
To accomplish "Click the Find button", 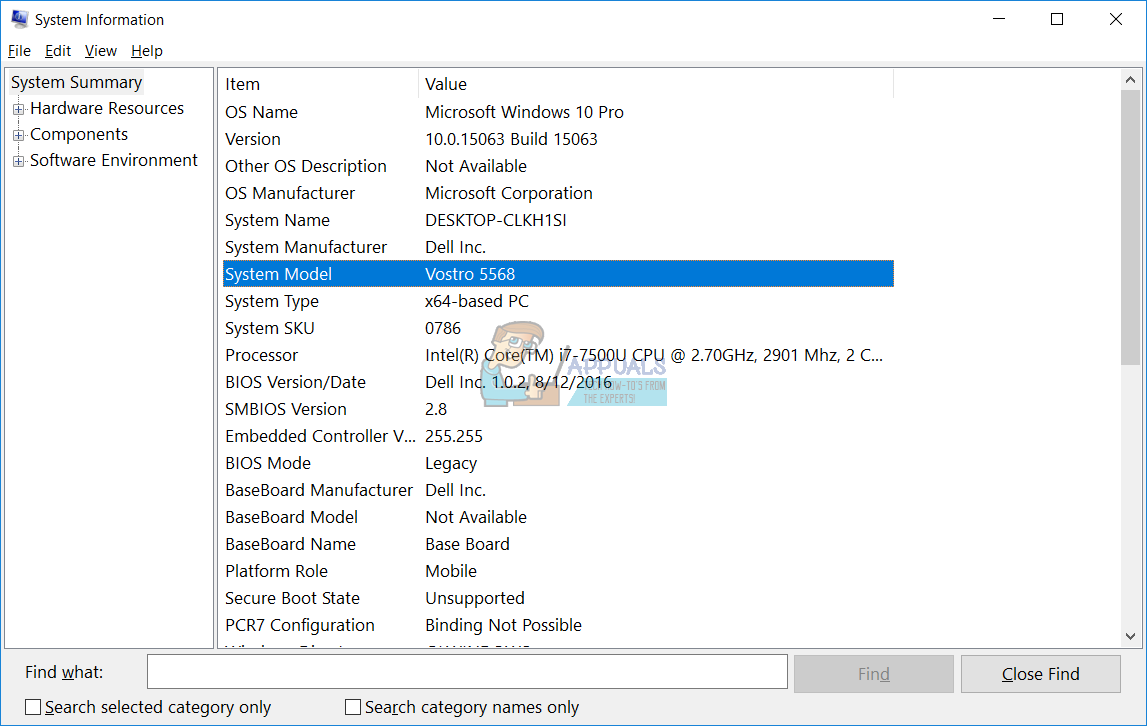I will point(873,674).
